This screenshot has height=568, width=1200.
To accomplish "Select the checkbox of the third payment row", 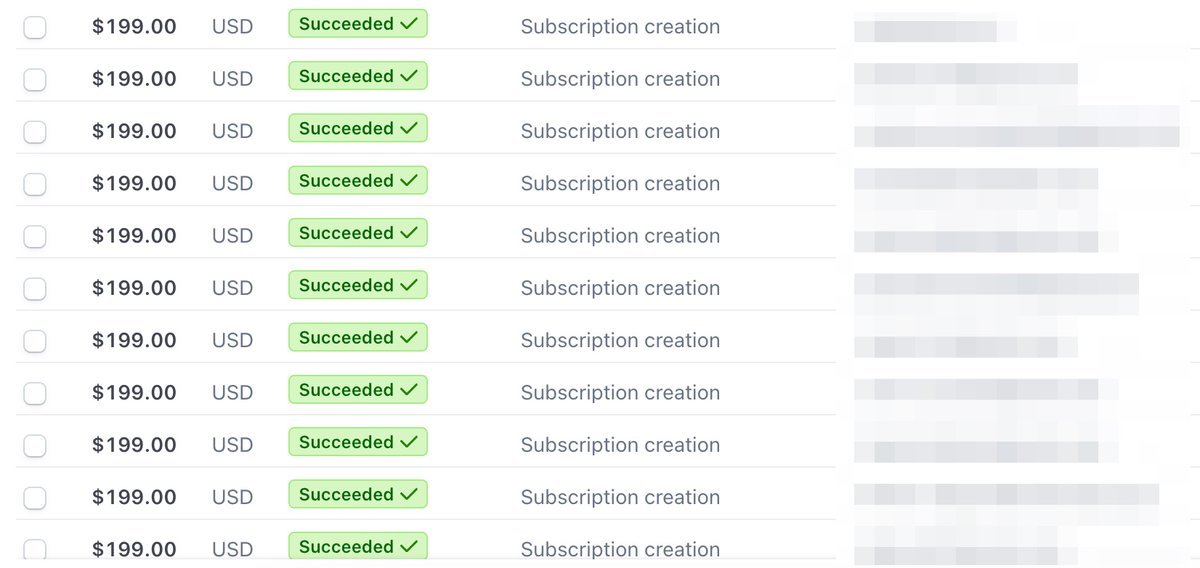I will 35,132.
